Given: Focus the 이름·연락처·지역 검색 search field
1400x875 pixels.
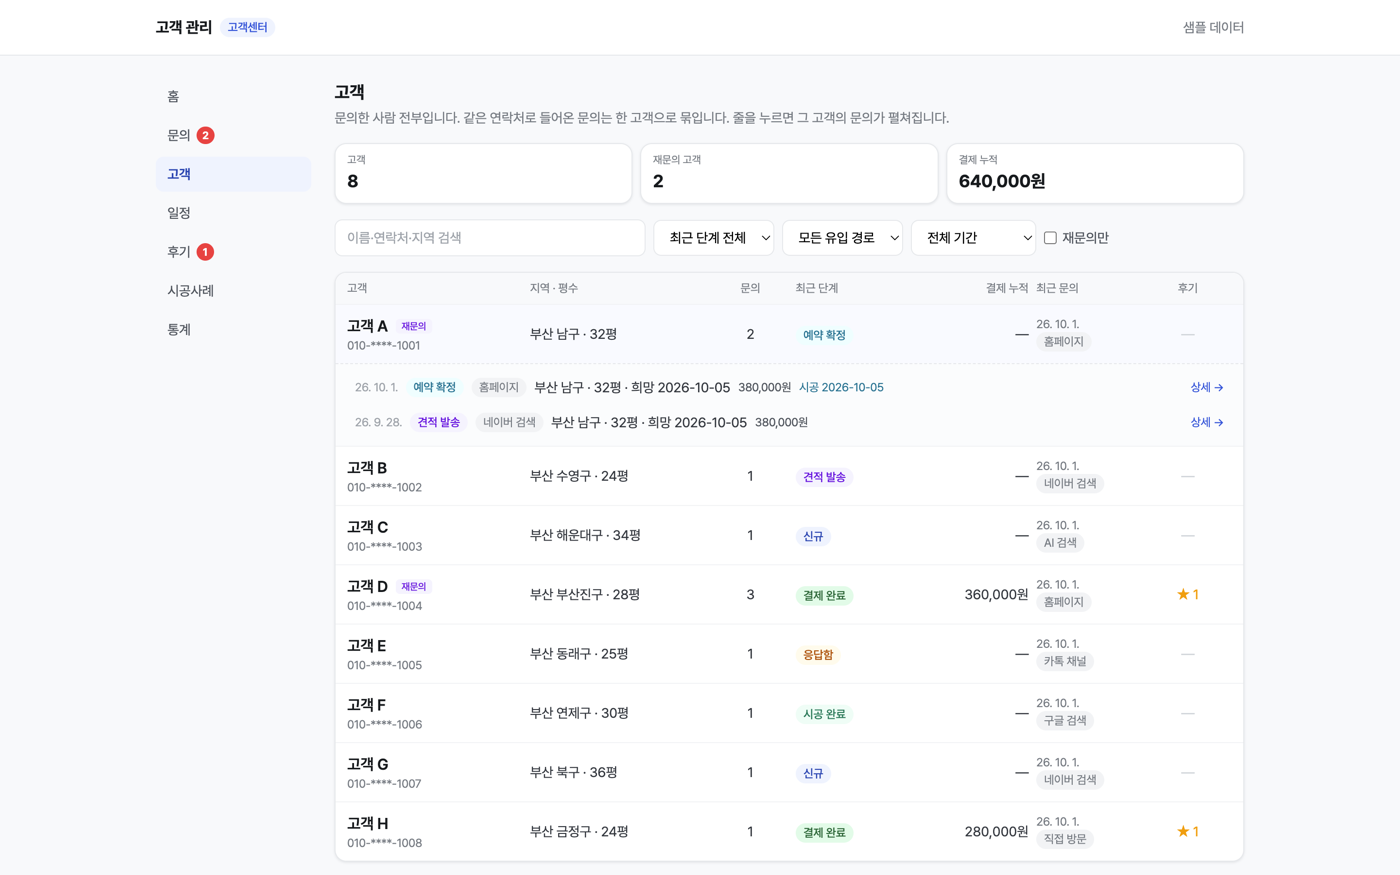Looking at the screenshot, I should coord(490,238).
